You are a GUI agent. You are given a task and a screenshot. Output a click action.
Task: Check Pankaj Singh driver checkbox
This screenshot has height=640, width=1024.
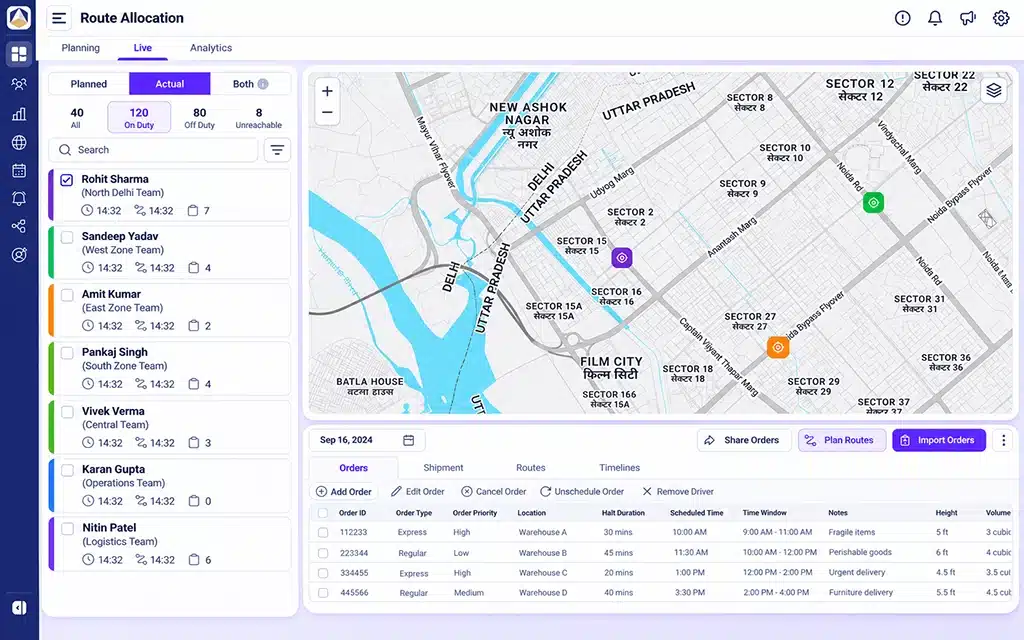pos(67,353)
